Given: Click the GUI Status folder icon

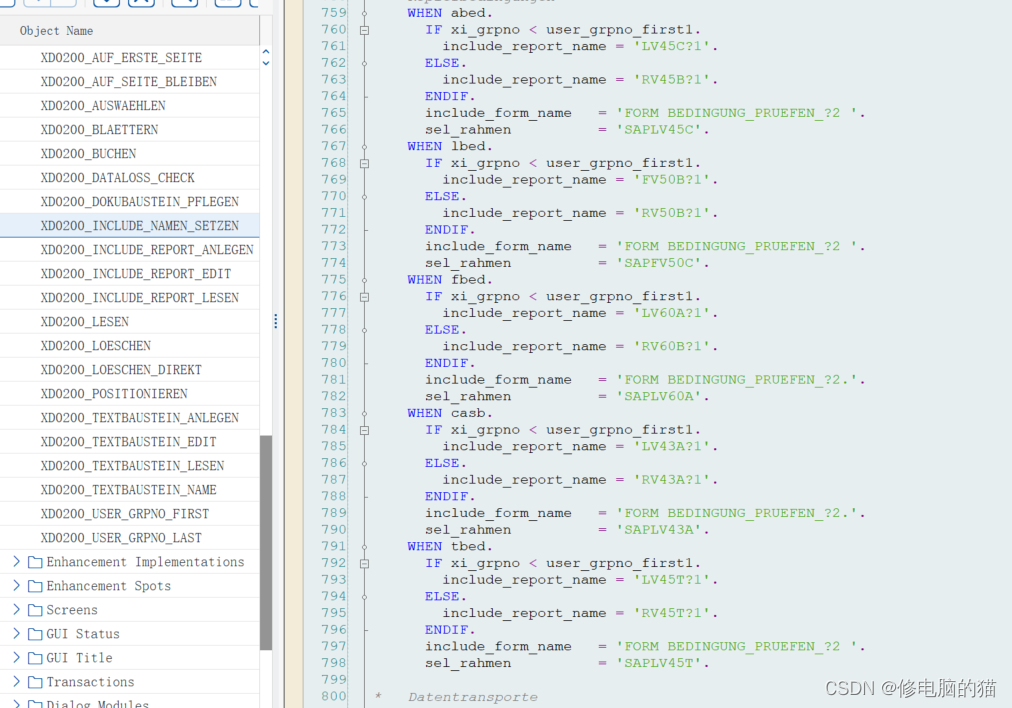Looking at the screenshot, I should (35, 634).
